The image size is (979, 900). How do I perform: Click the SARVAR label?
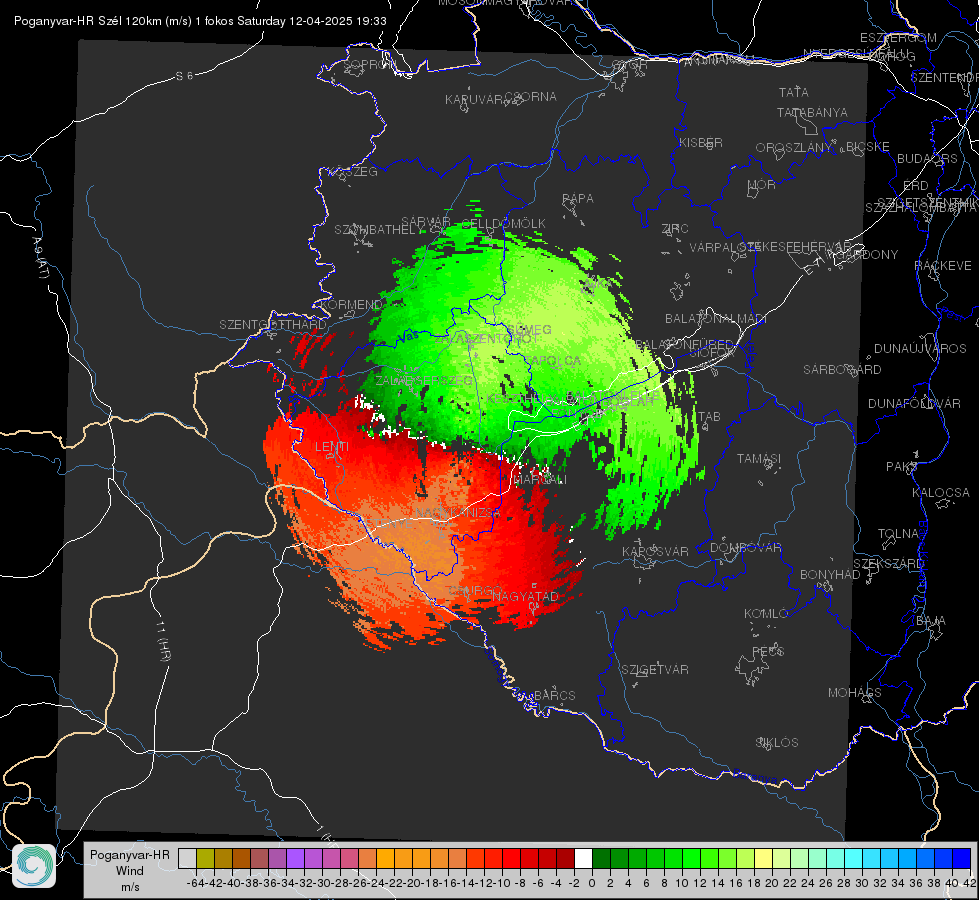(x=426, y=222)
